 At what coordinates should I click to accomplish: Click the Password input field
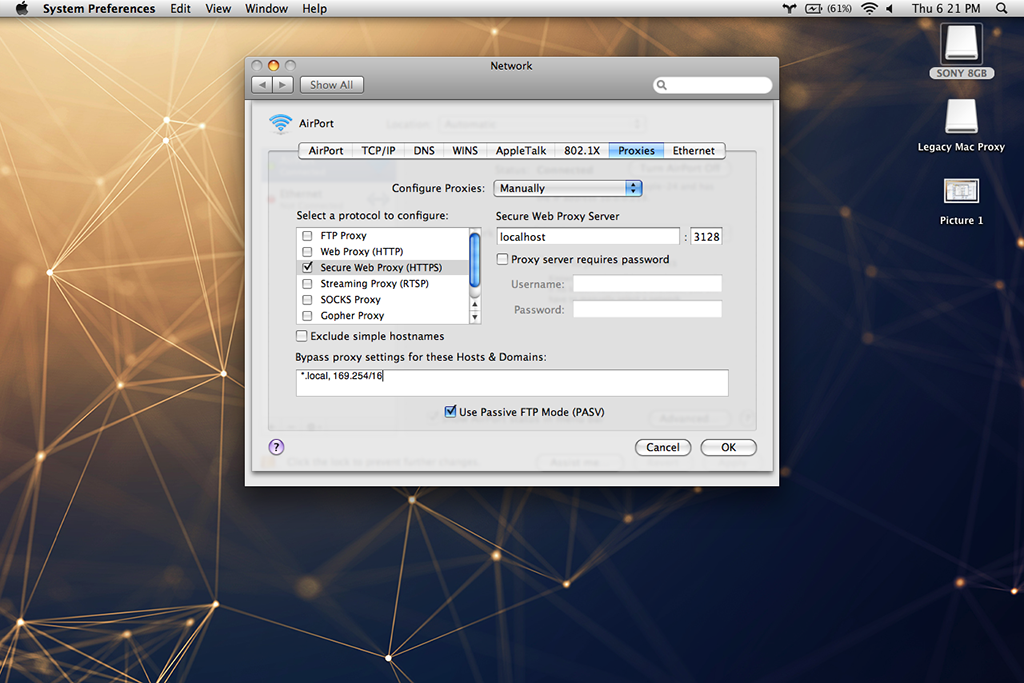click(x=647, y=310)
